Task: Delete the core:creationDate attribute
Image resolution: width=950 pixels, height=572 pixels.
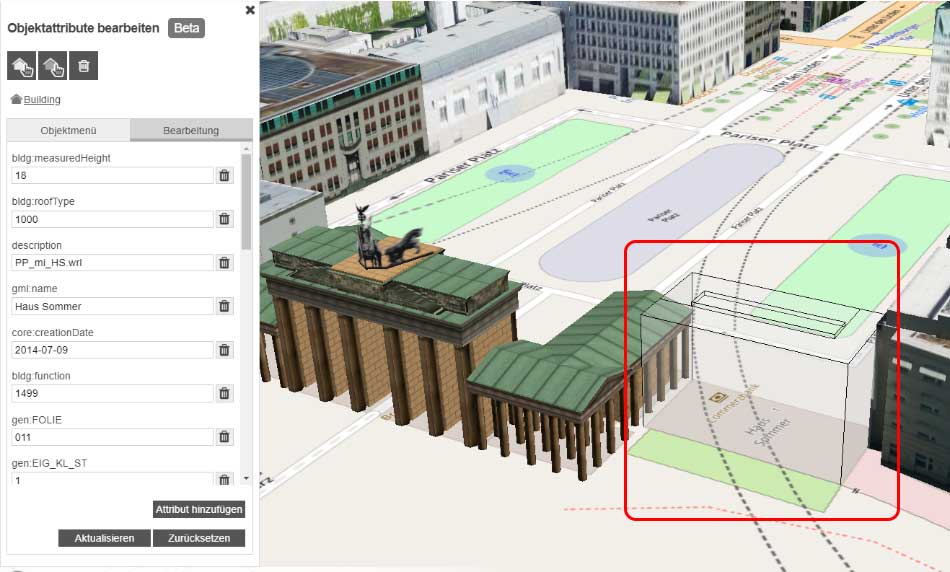Action: coord(224,350)
